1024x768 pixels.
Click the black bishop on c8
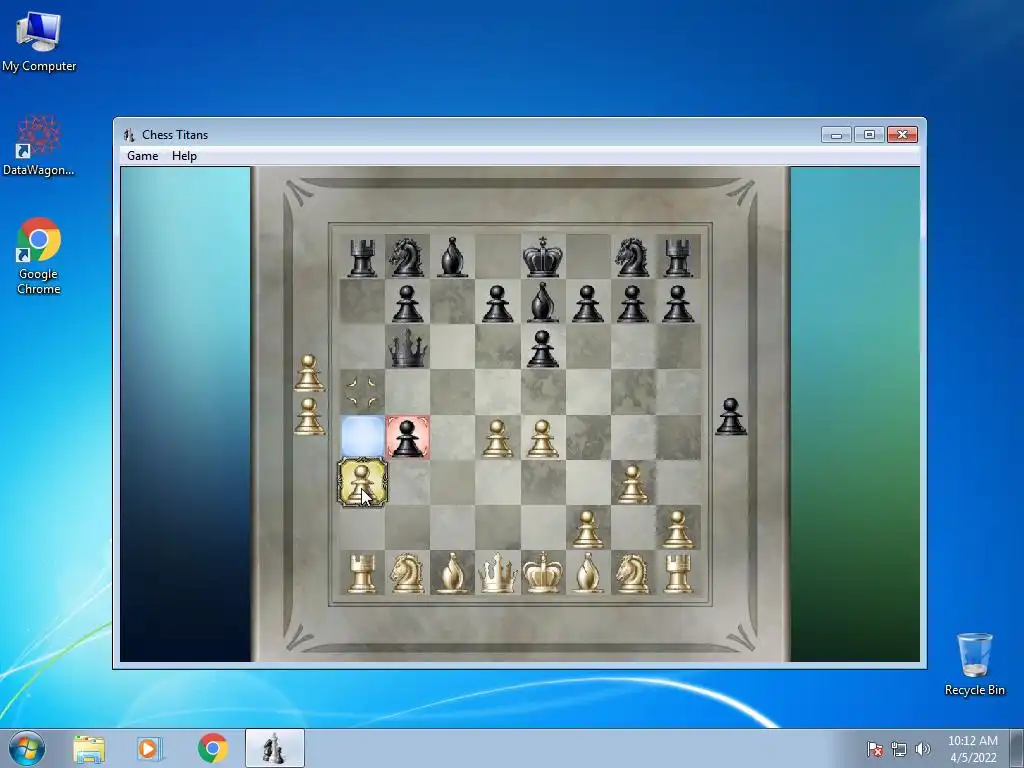(453, 257)
